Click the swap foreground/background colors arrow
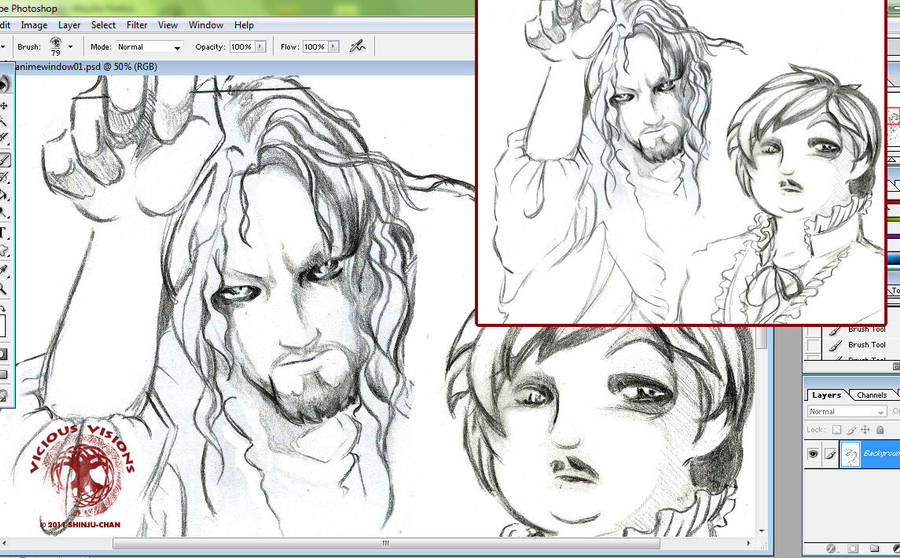The image size is (900, 558). tap(3, 308)
